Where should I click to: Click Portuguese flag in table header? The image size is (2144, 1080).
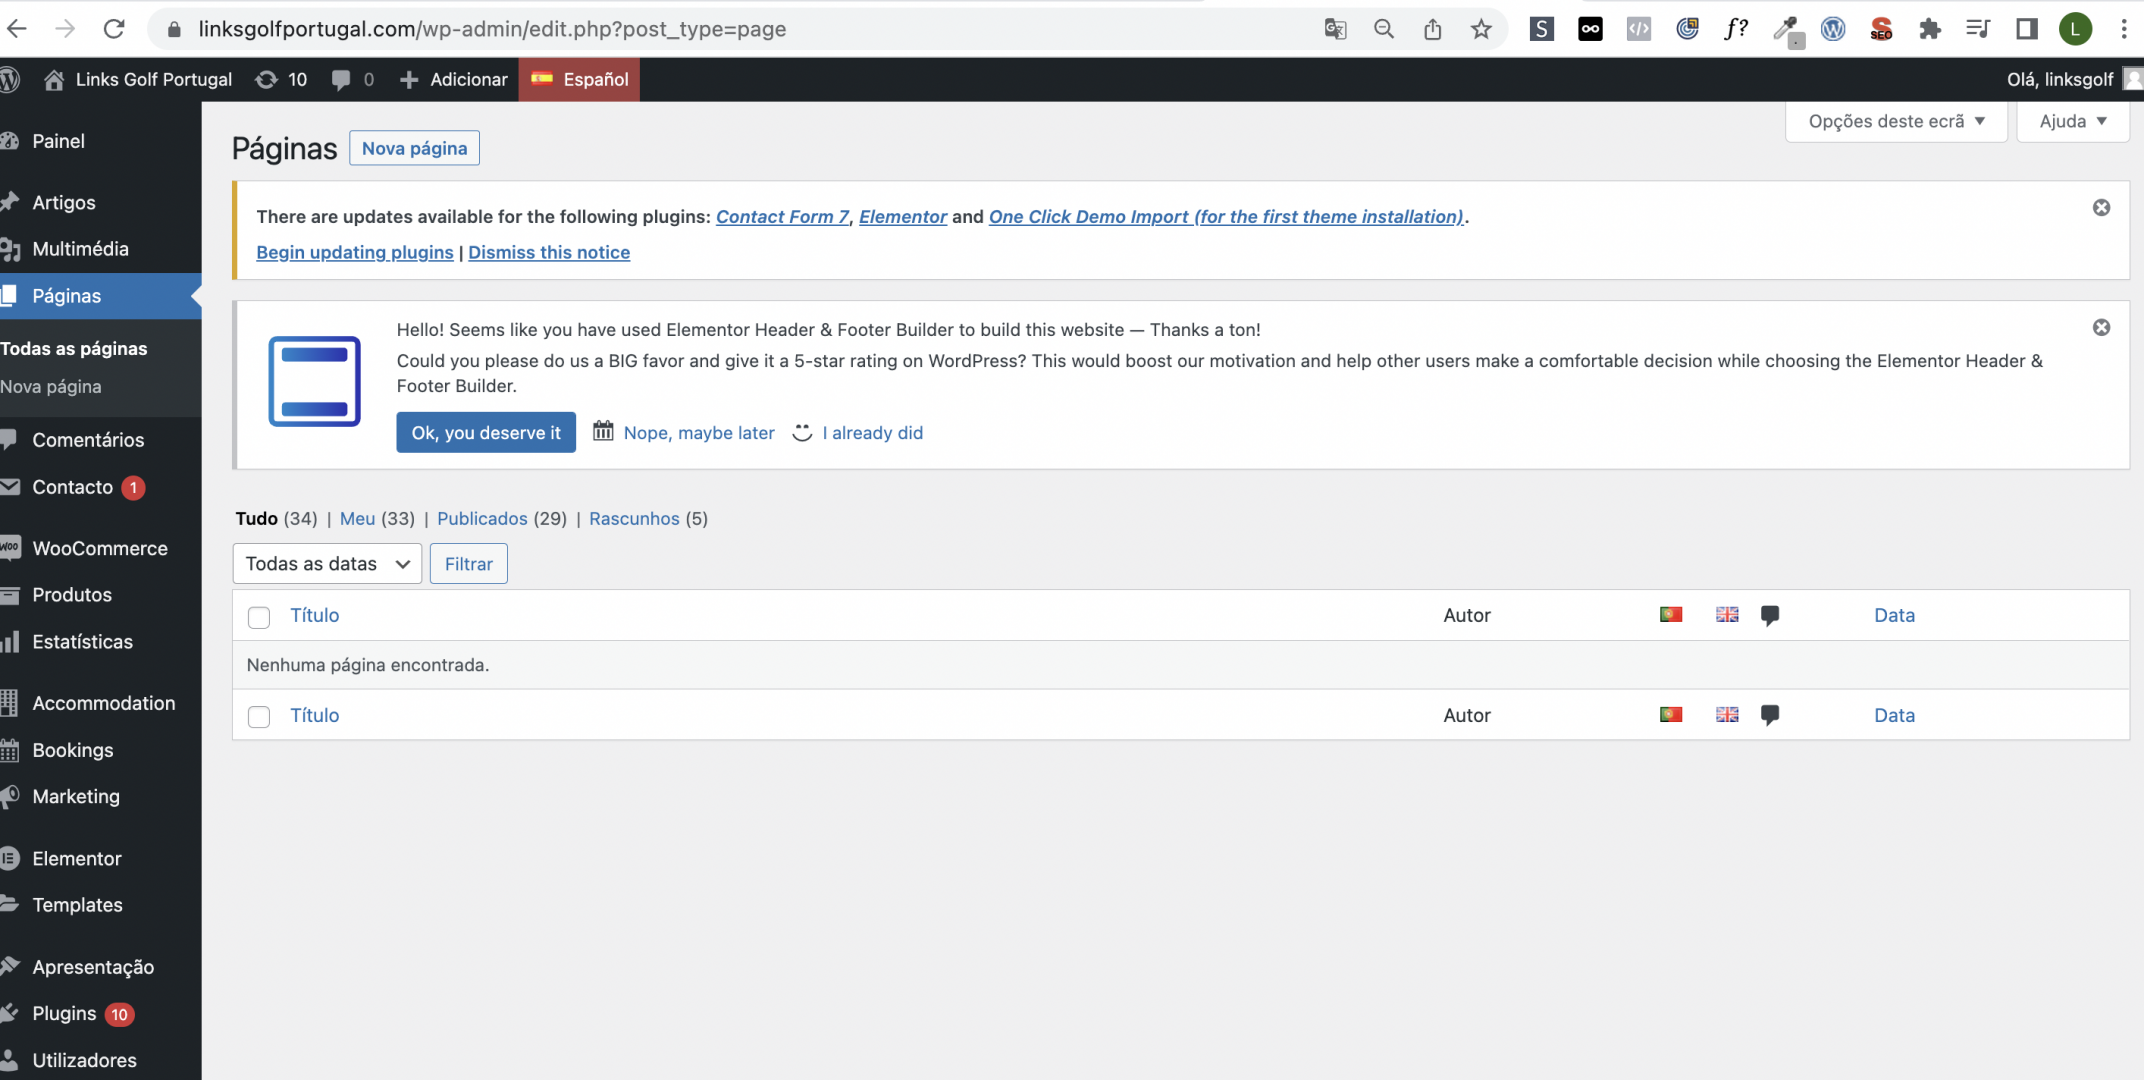(x=1671, y=614)
